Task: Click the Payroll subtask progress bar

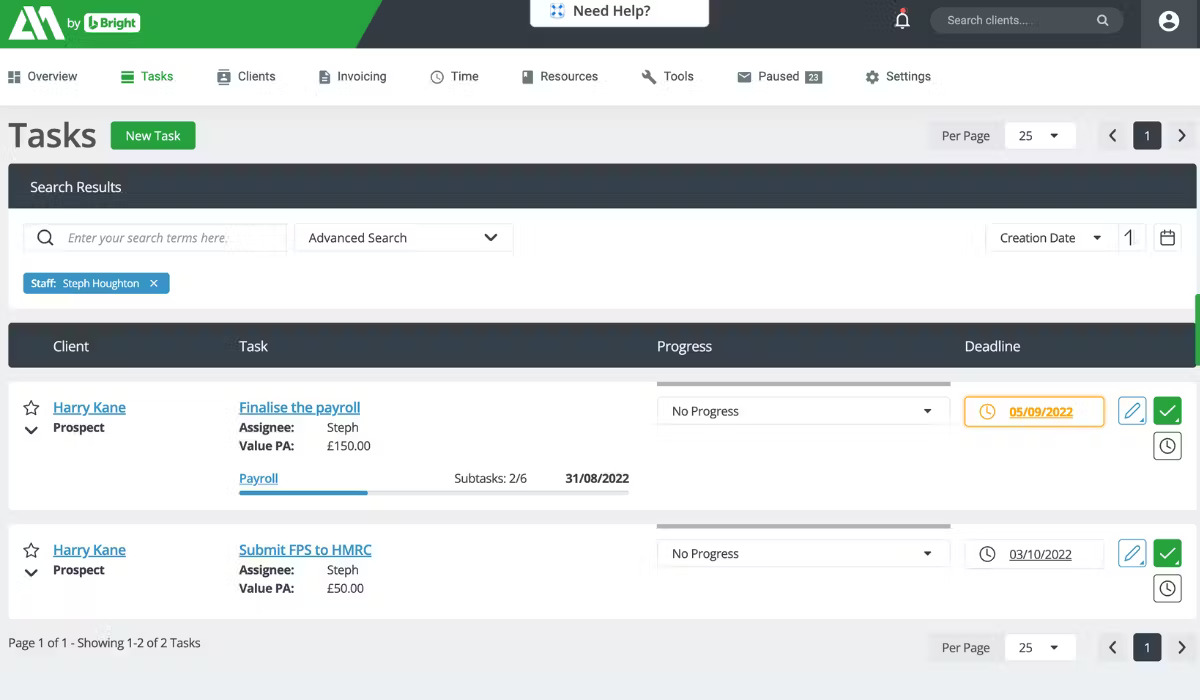Action: 300,491
